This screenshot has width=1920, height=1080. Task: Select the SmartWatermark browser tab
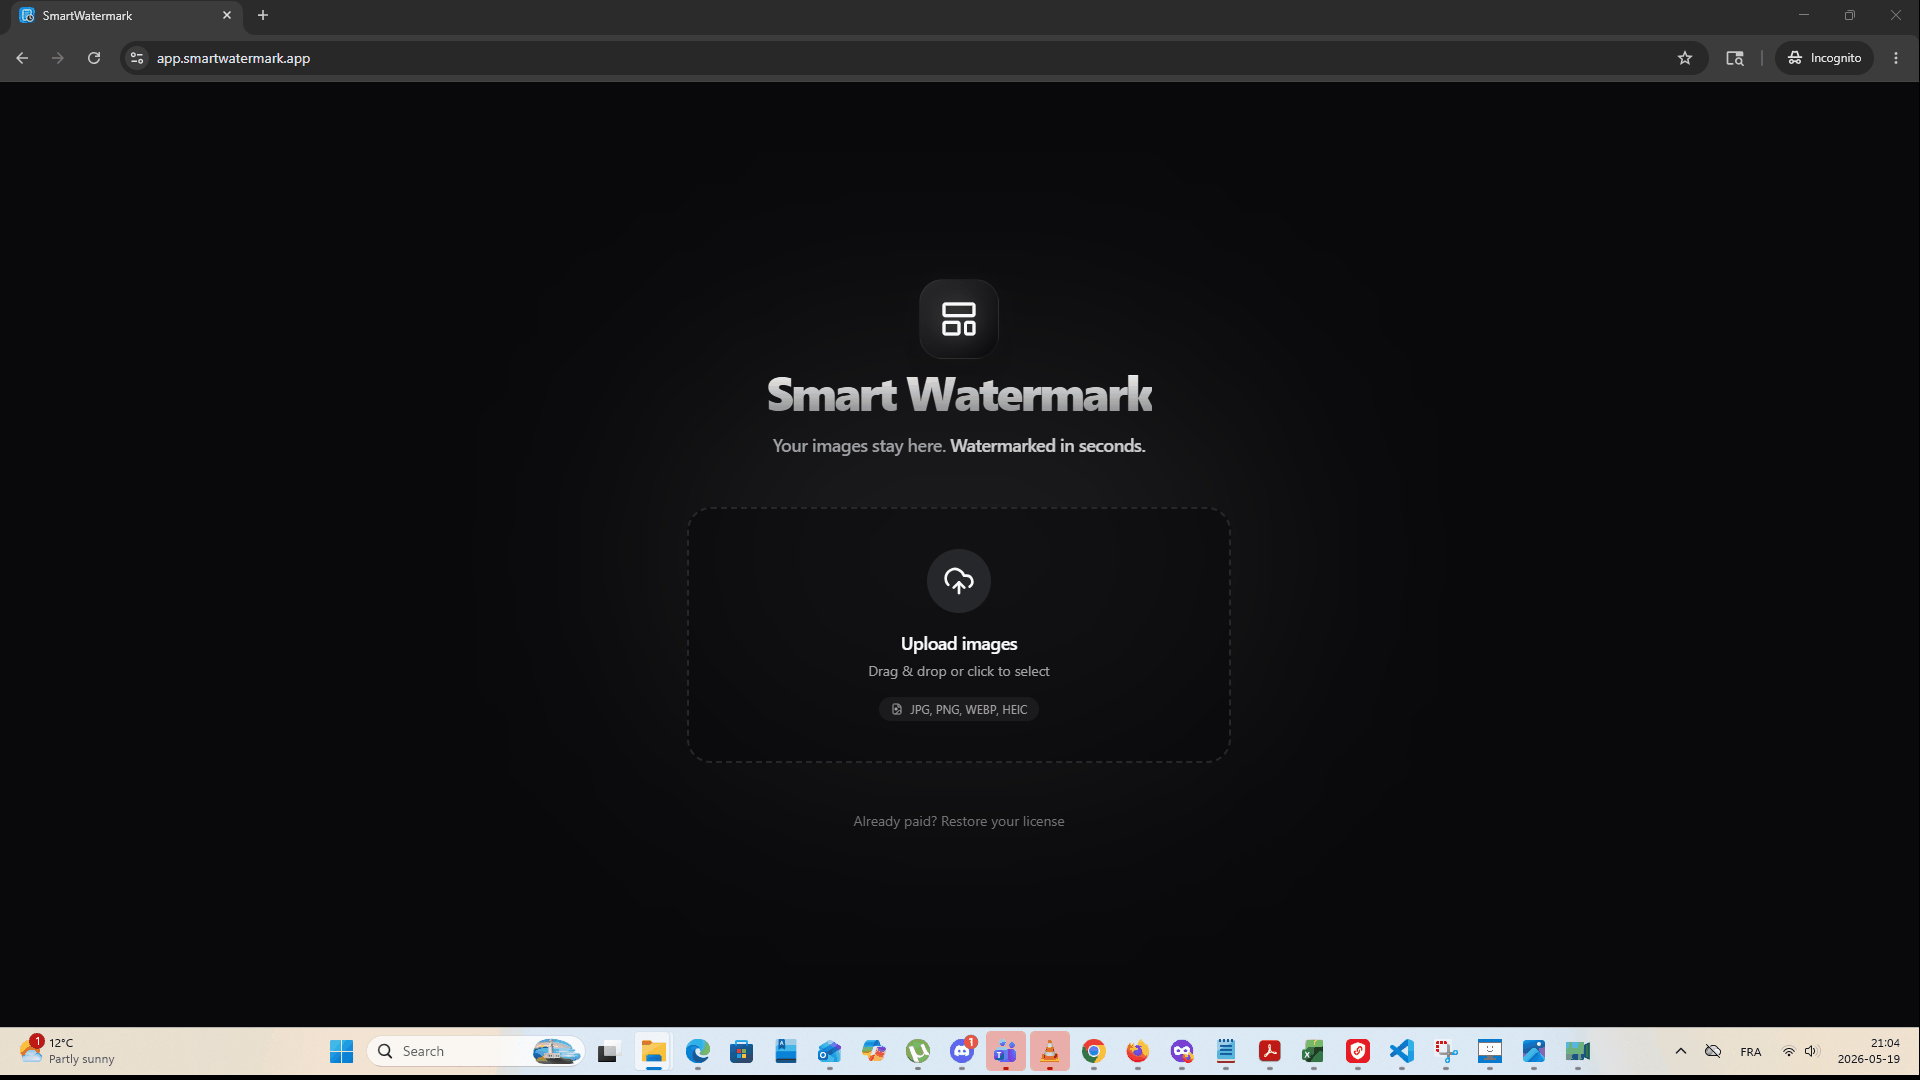pos(125,16)
